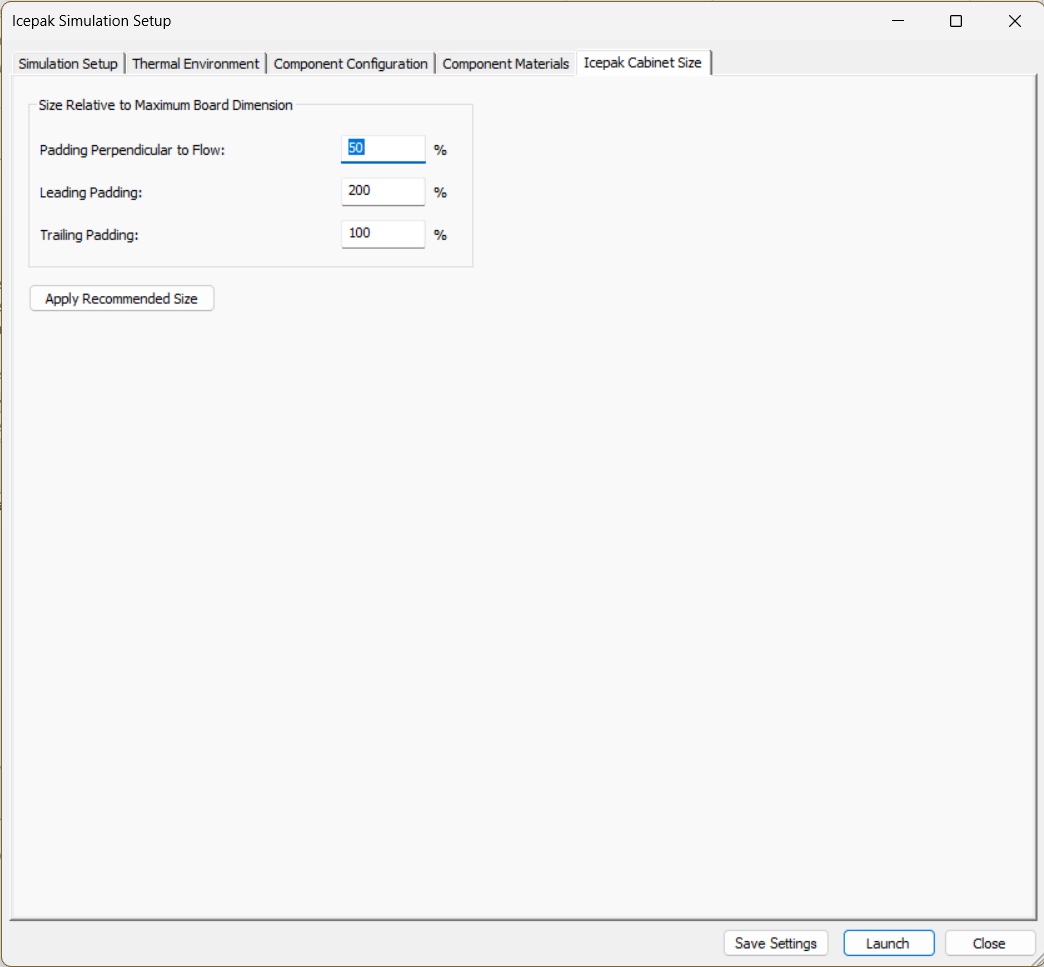
Task: Click the Close button at bottom
Action: 989,943
